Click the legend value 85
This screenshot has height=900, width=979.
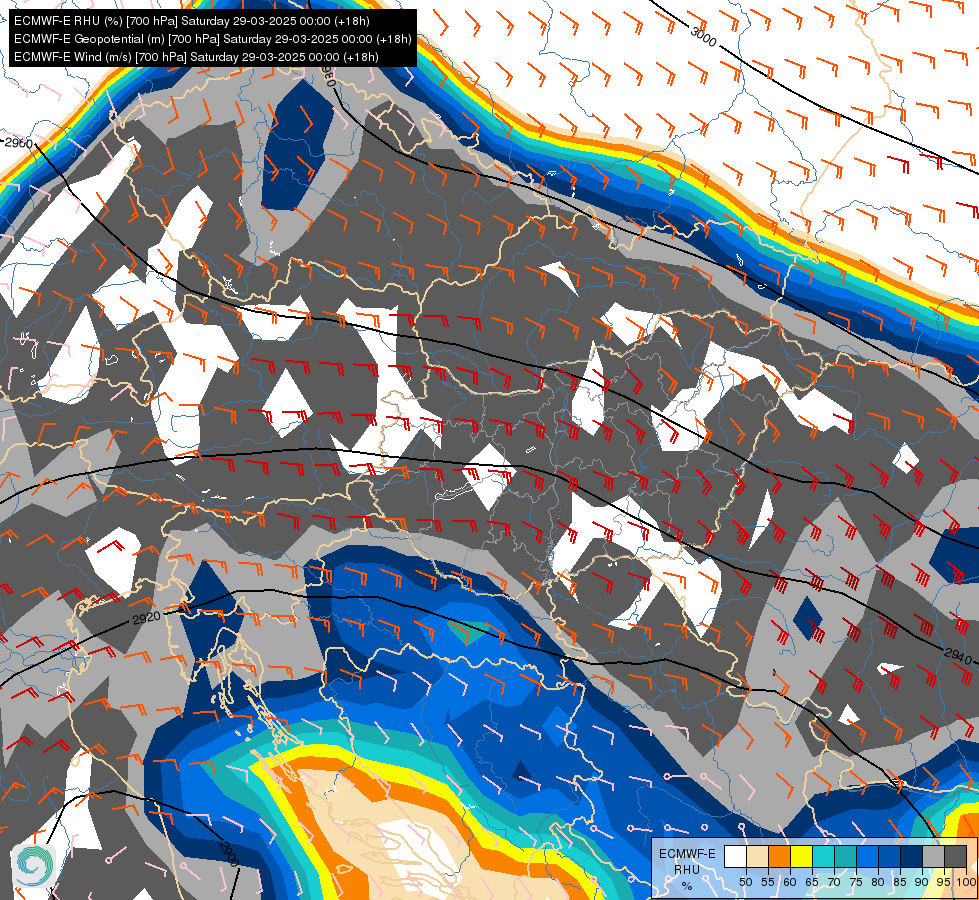900,882
